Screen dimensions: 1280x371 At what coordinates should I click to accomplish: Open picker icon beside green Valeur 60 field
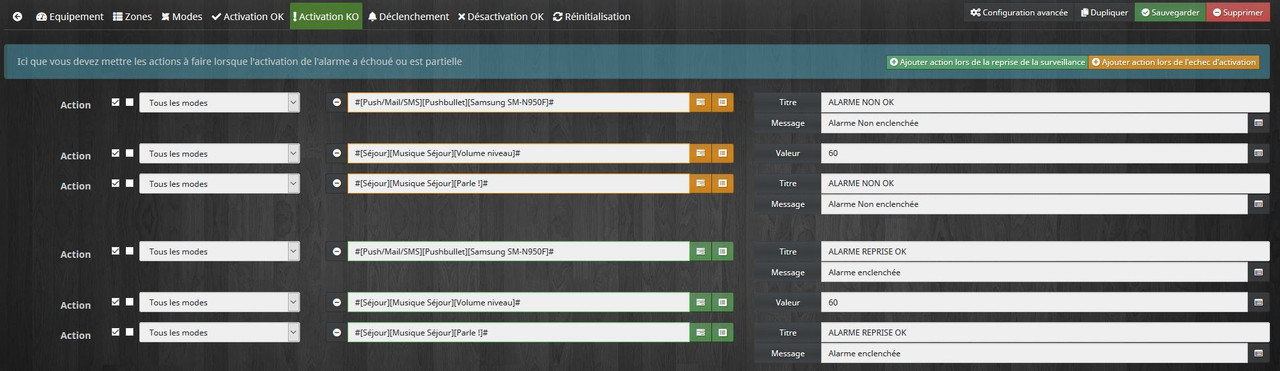[1258, 302]
